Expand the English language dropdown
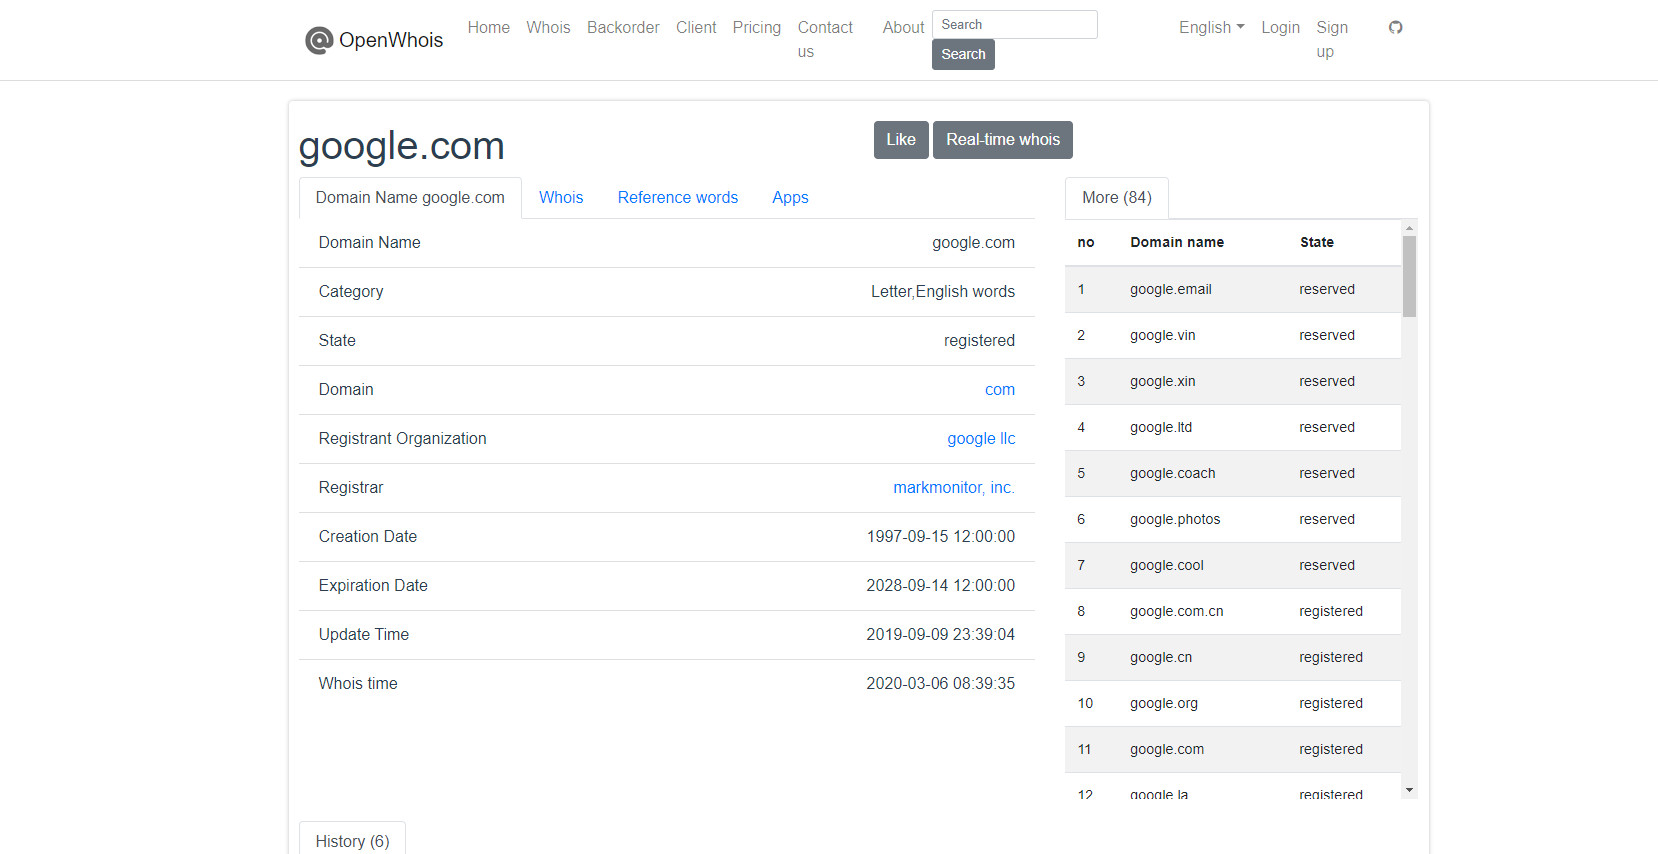This screenshot has height=854, width=1658. tap(1212, 27)
